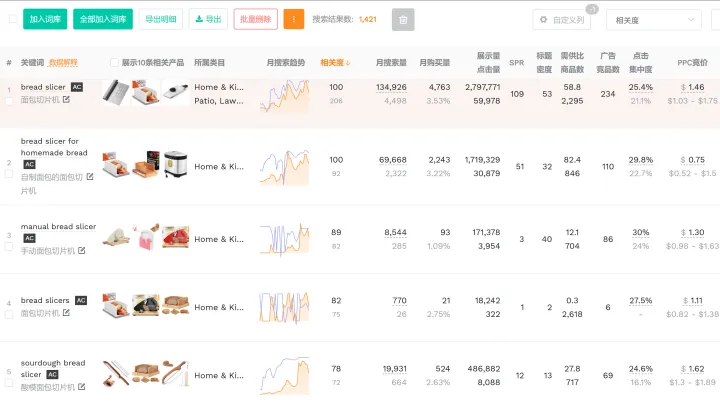Click search result count 1,421
Screen dimensions: 720x403
(368, 19)
